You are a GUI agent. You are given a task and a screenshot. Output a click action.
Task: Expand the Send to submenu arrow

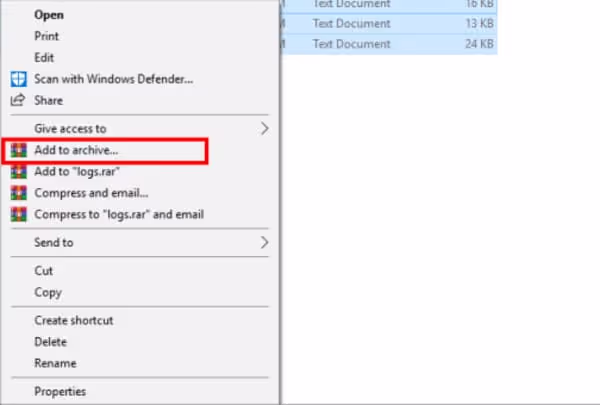(264, 242)
